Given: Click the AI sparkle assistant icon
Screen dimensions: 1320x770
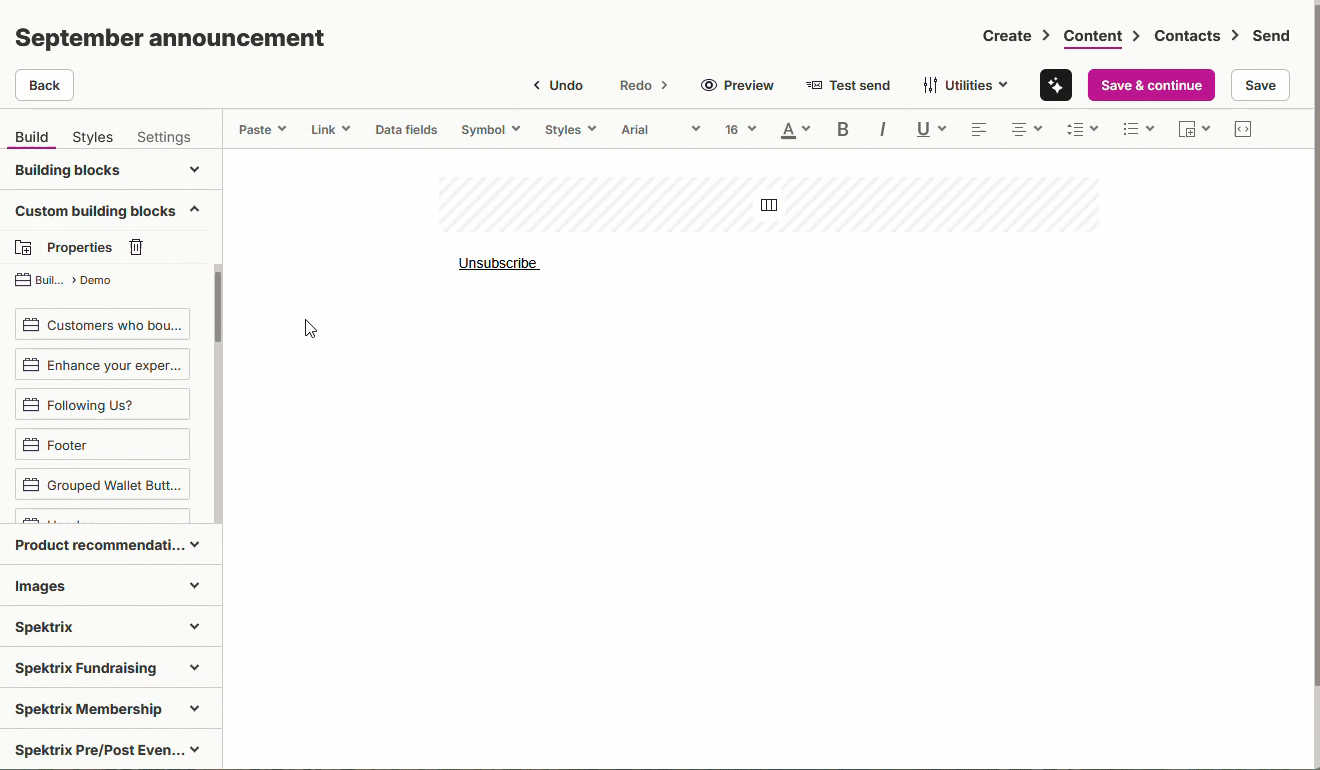Looking at the screenshot, I should [1055, 85].
